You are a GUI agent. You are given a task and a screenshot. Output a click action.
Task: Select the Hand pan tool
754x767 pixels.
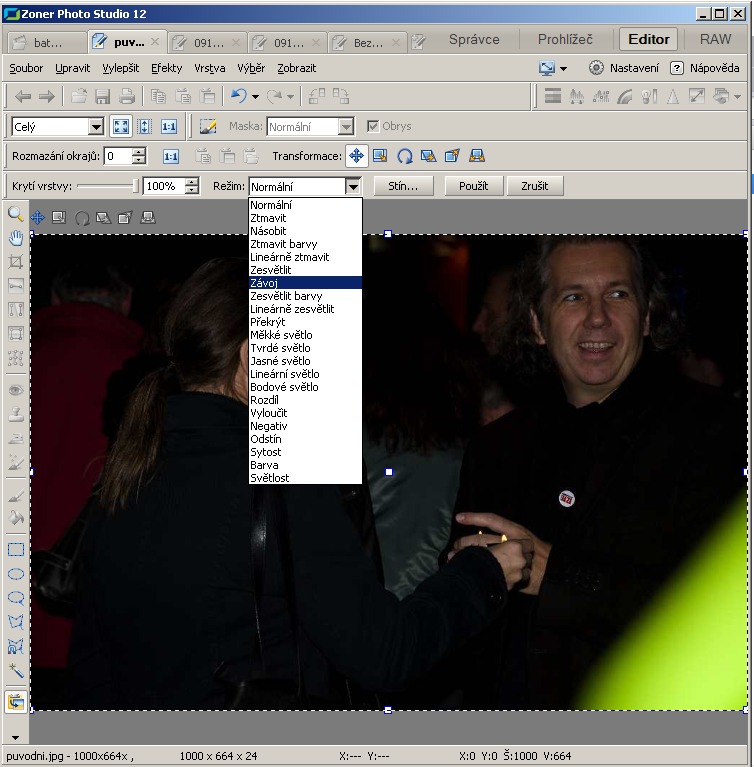point(15,238)
